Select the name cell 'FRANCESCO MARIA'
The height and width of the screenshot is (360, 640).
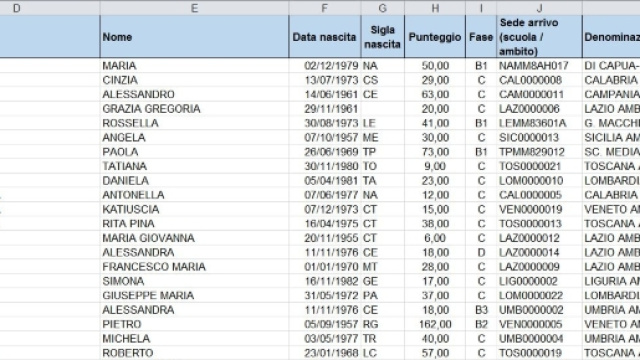(194, 267)
